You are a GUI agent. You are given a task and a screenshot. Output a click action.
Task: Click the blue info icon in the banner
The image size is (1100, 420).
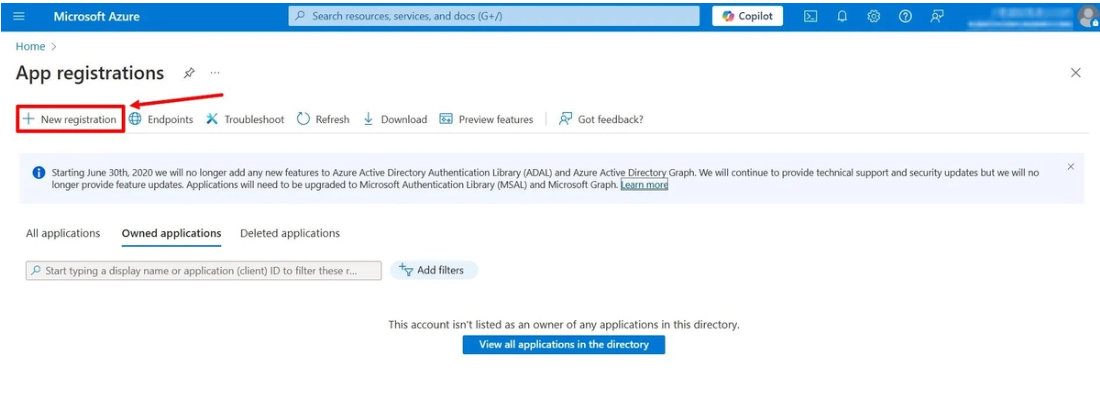[39, 172]
